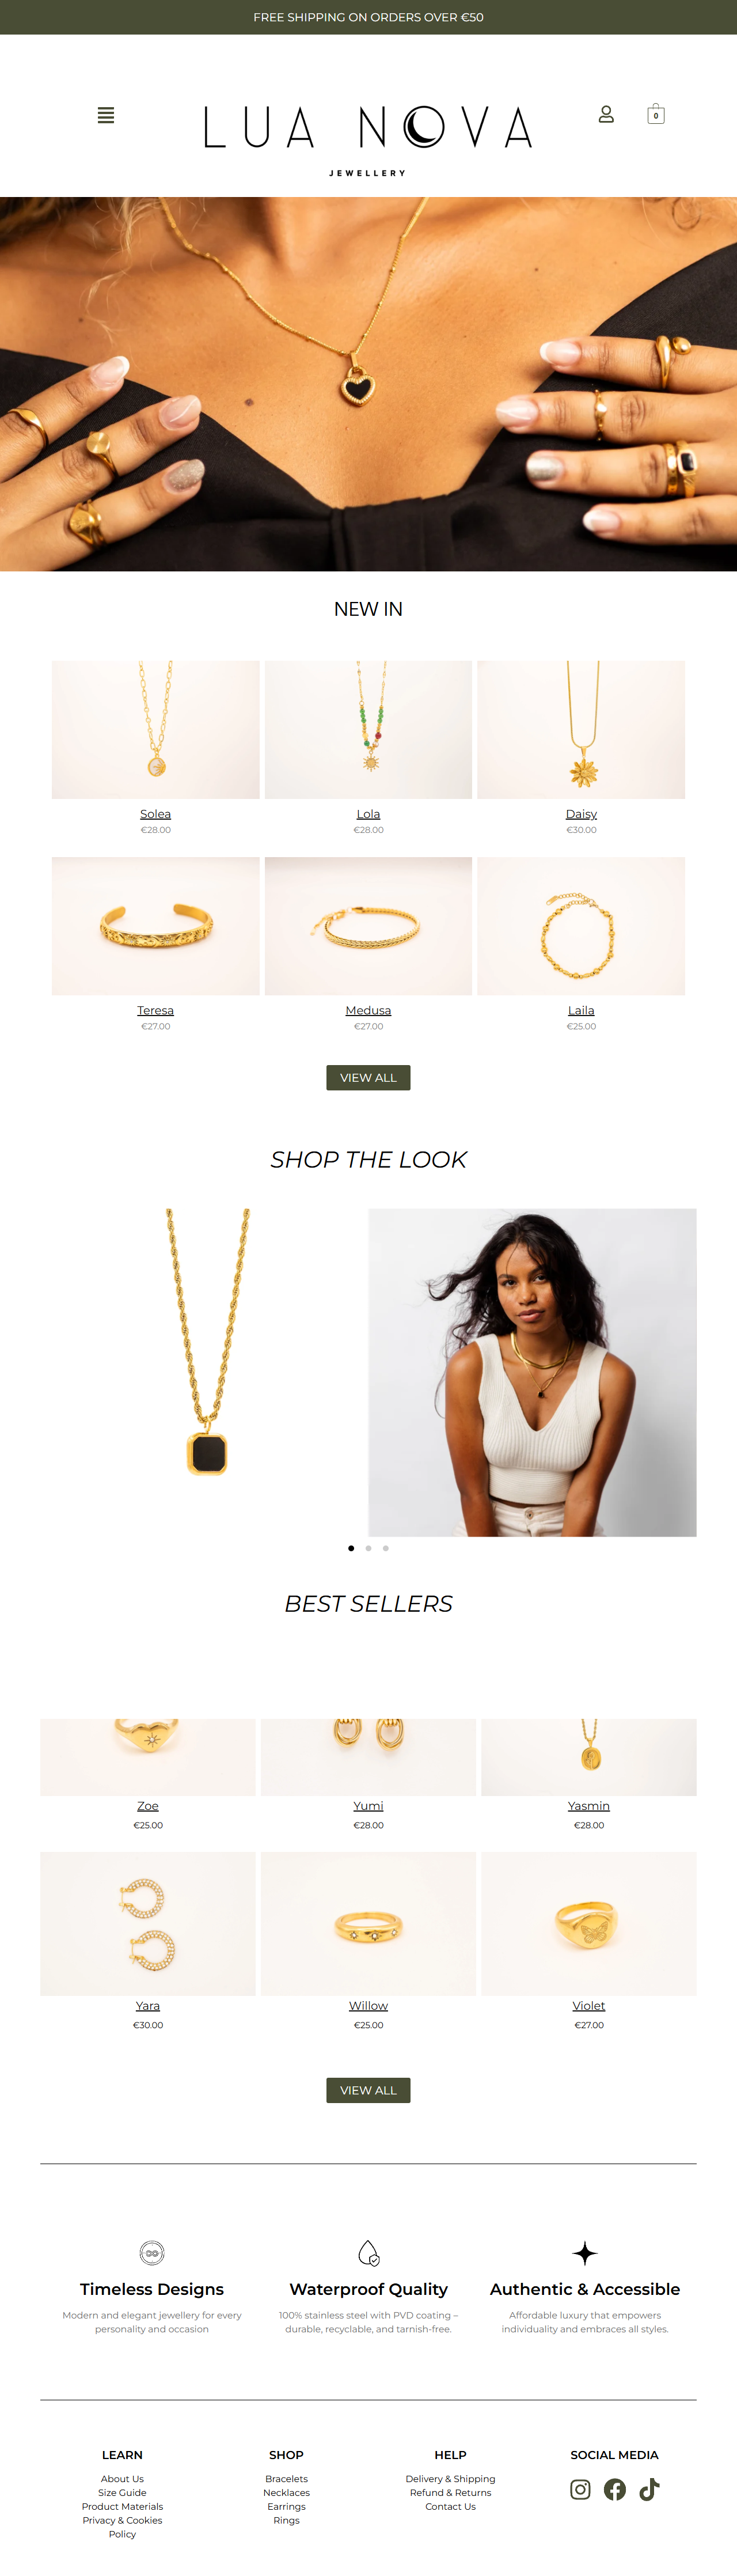Open Delivery & Shipping help link
Image resolution: width=737 pixels, height=2576 pixels.
pyautogui.click(x=450, y=2479)
